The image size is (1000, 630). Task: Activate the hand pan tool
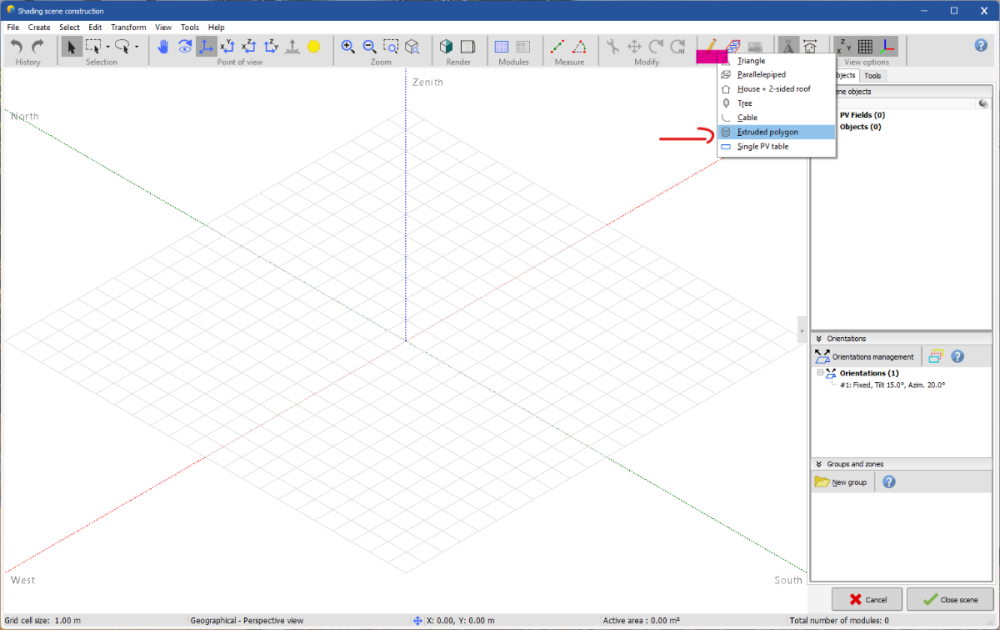point(163,46)
